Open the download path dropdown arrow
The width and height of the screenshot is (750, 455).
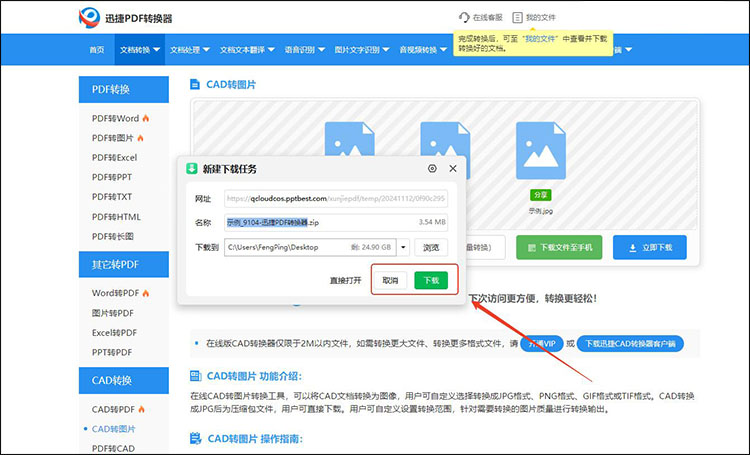click(x=403, y=247)
